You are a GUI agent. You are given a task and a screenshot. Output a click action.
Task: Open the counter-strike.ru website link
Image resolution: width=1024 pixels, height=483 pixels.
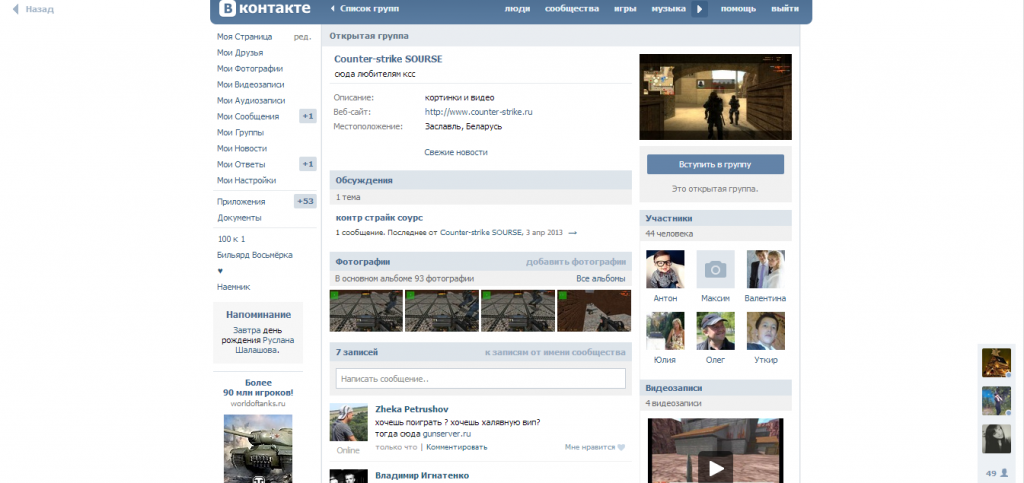coord(478,112)
